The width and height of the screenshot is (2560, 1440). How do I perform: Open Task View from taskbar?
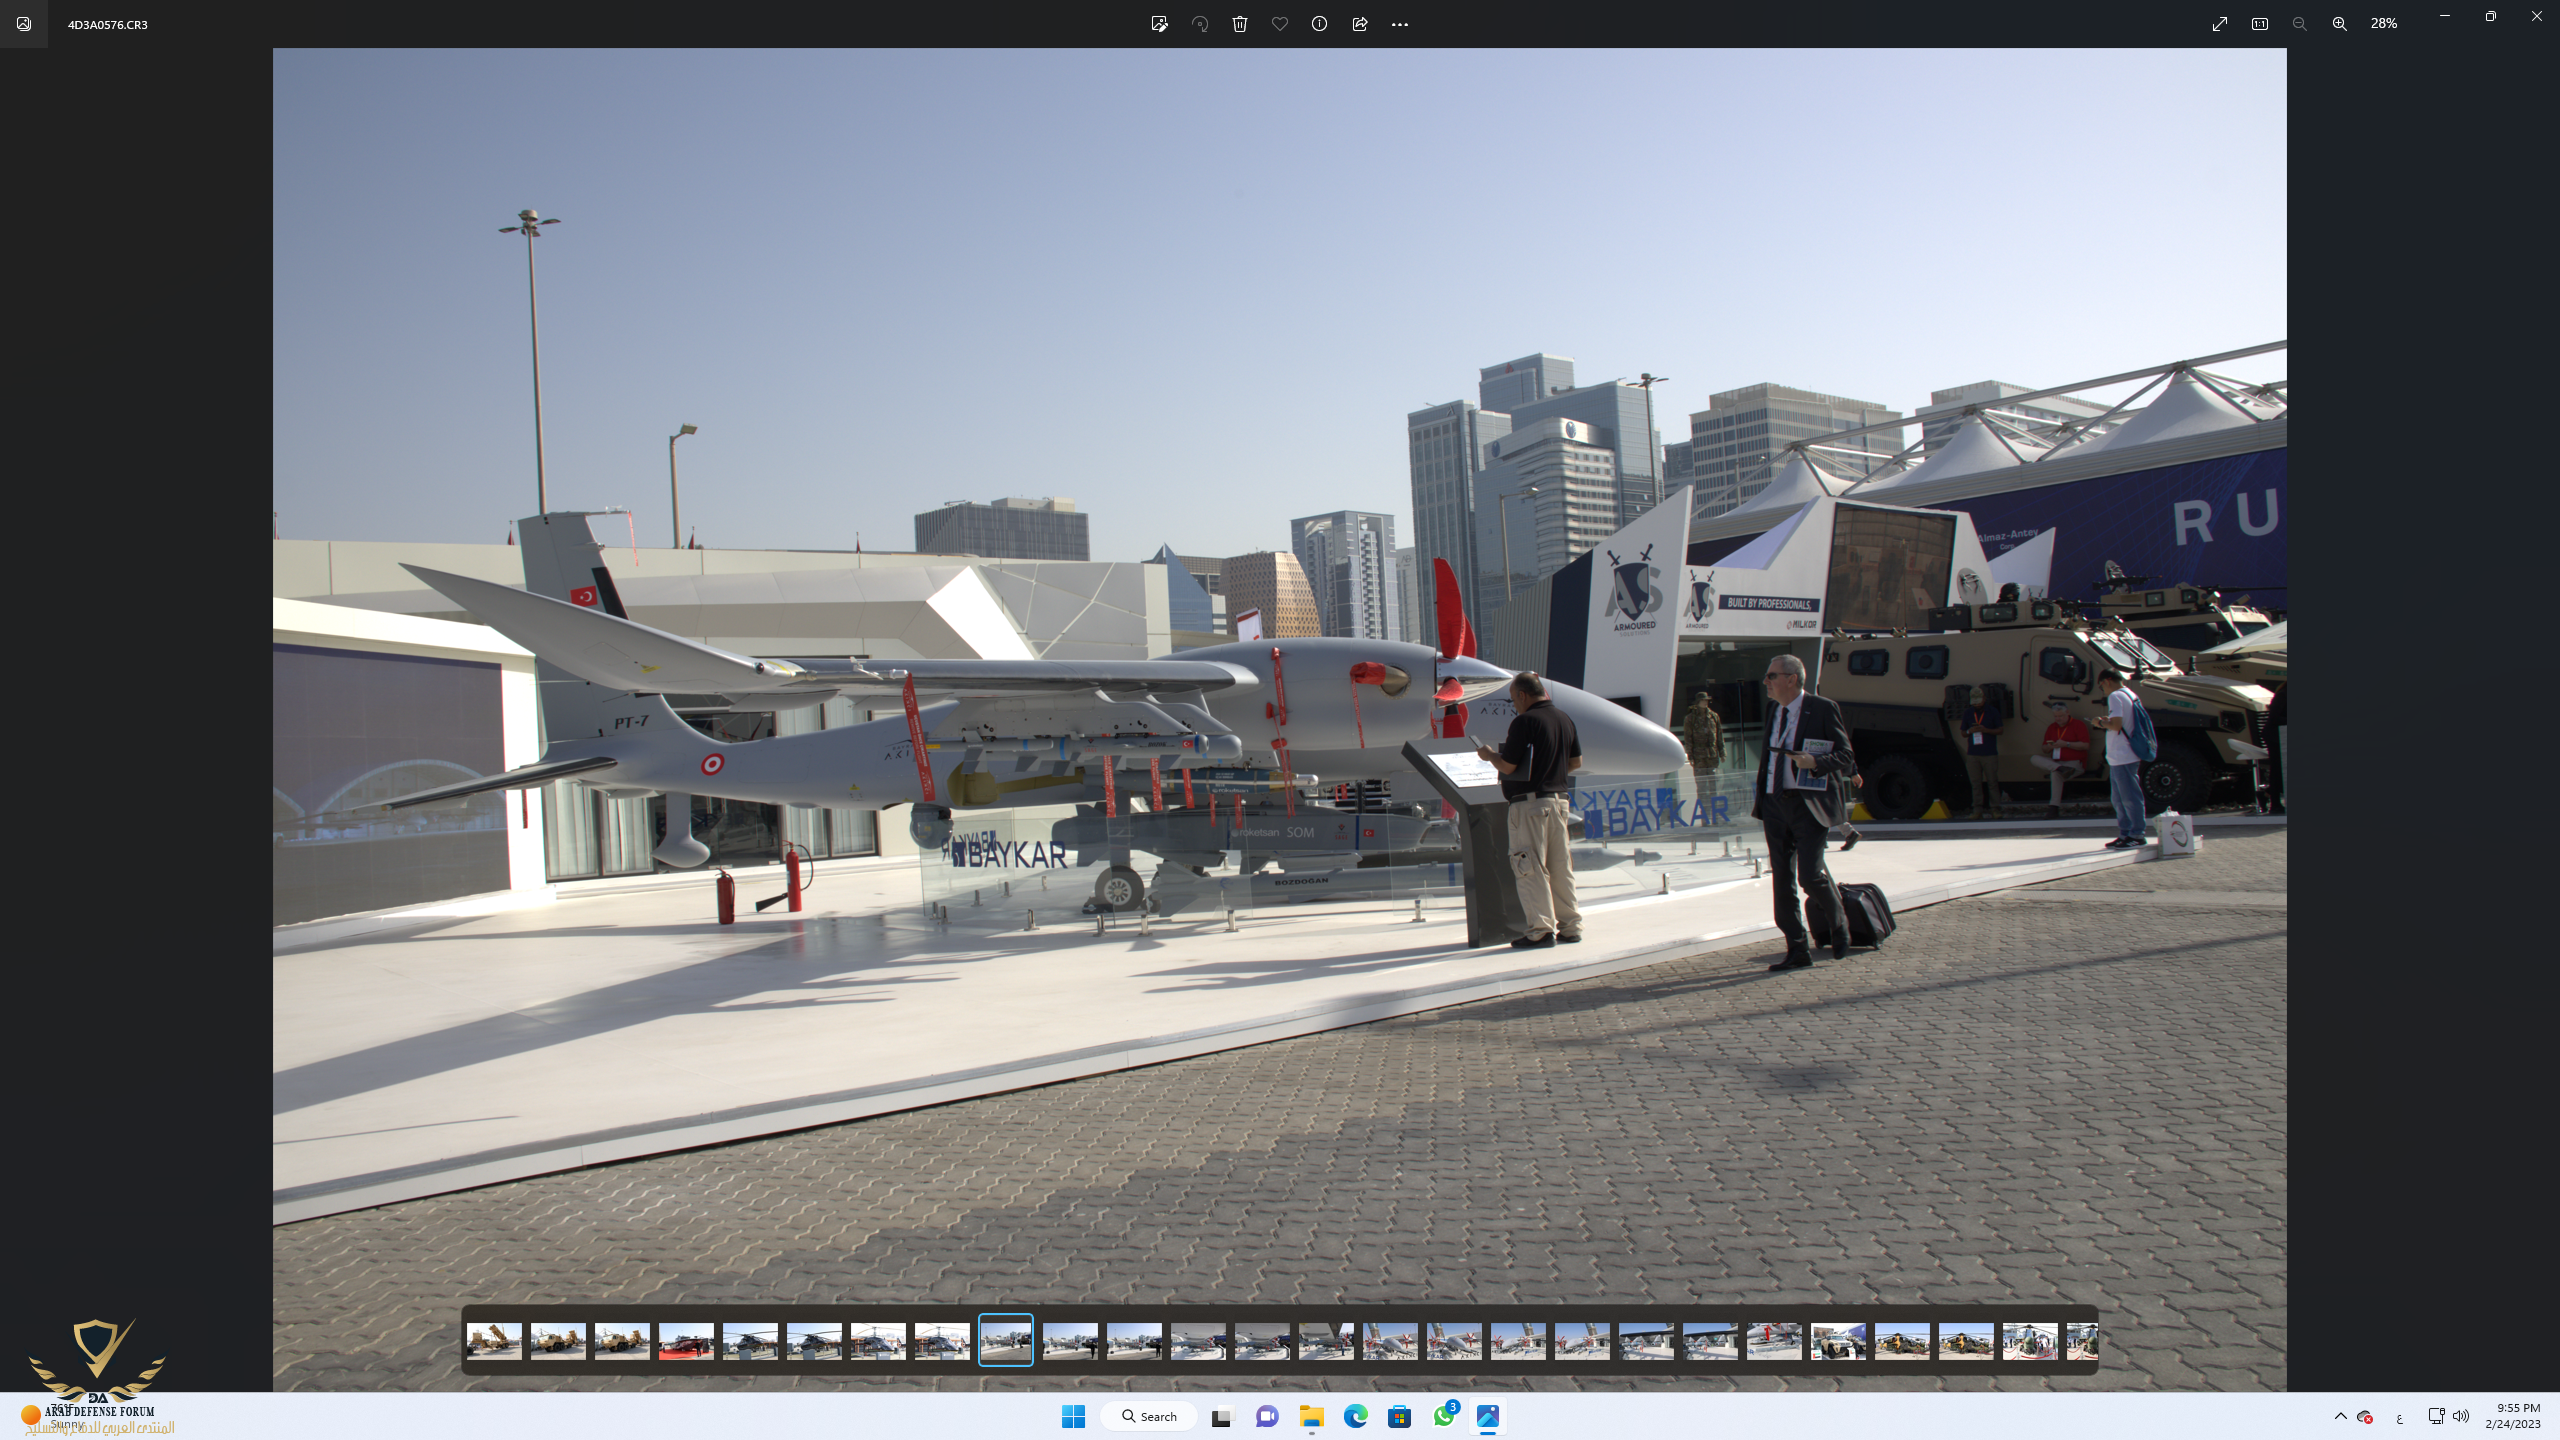pos(1221,1416)
